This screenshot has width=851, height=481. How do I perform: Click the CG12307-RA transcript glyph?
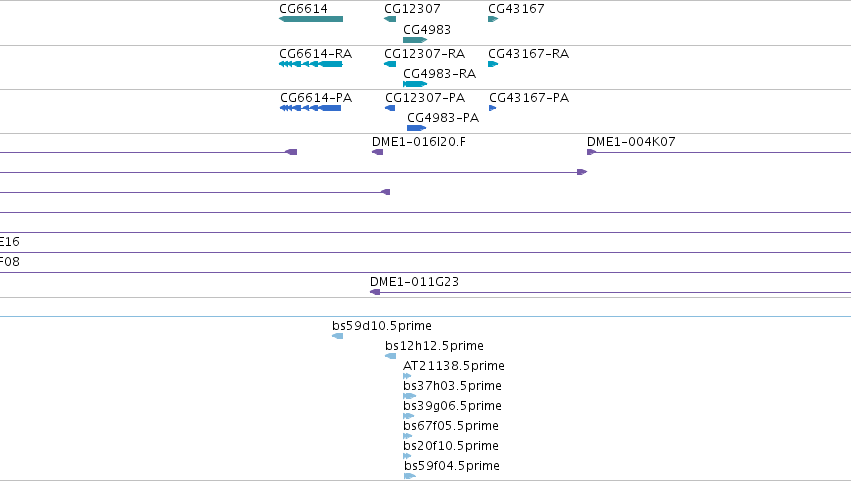click(390, 64)
